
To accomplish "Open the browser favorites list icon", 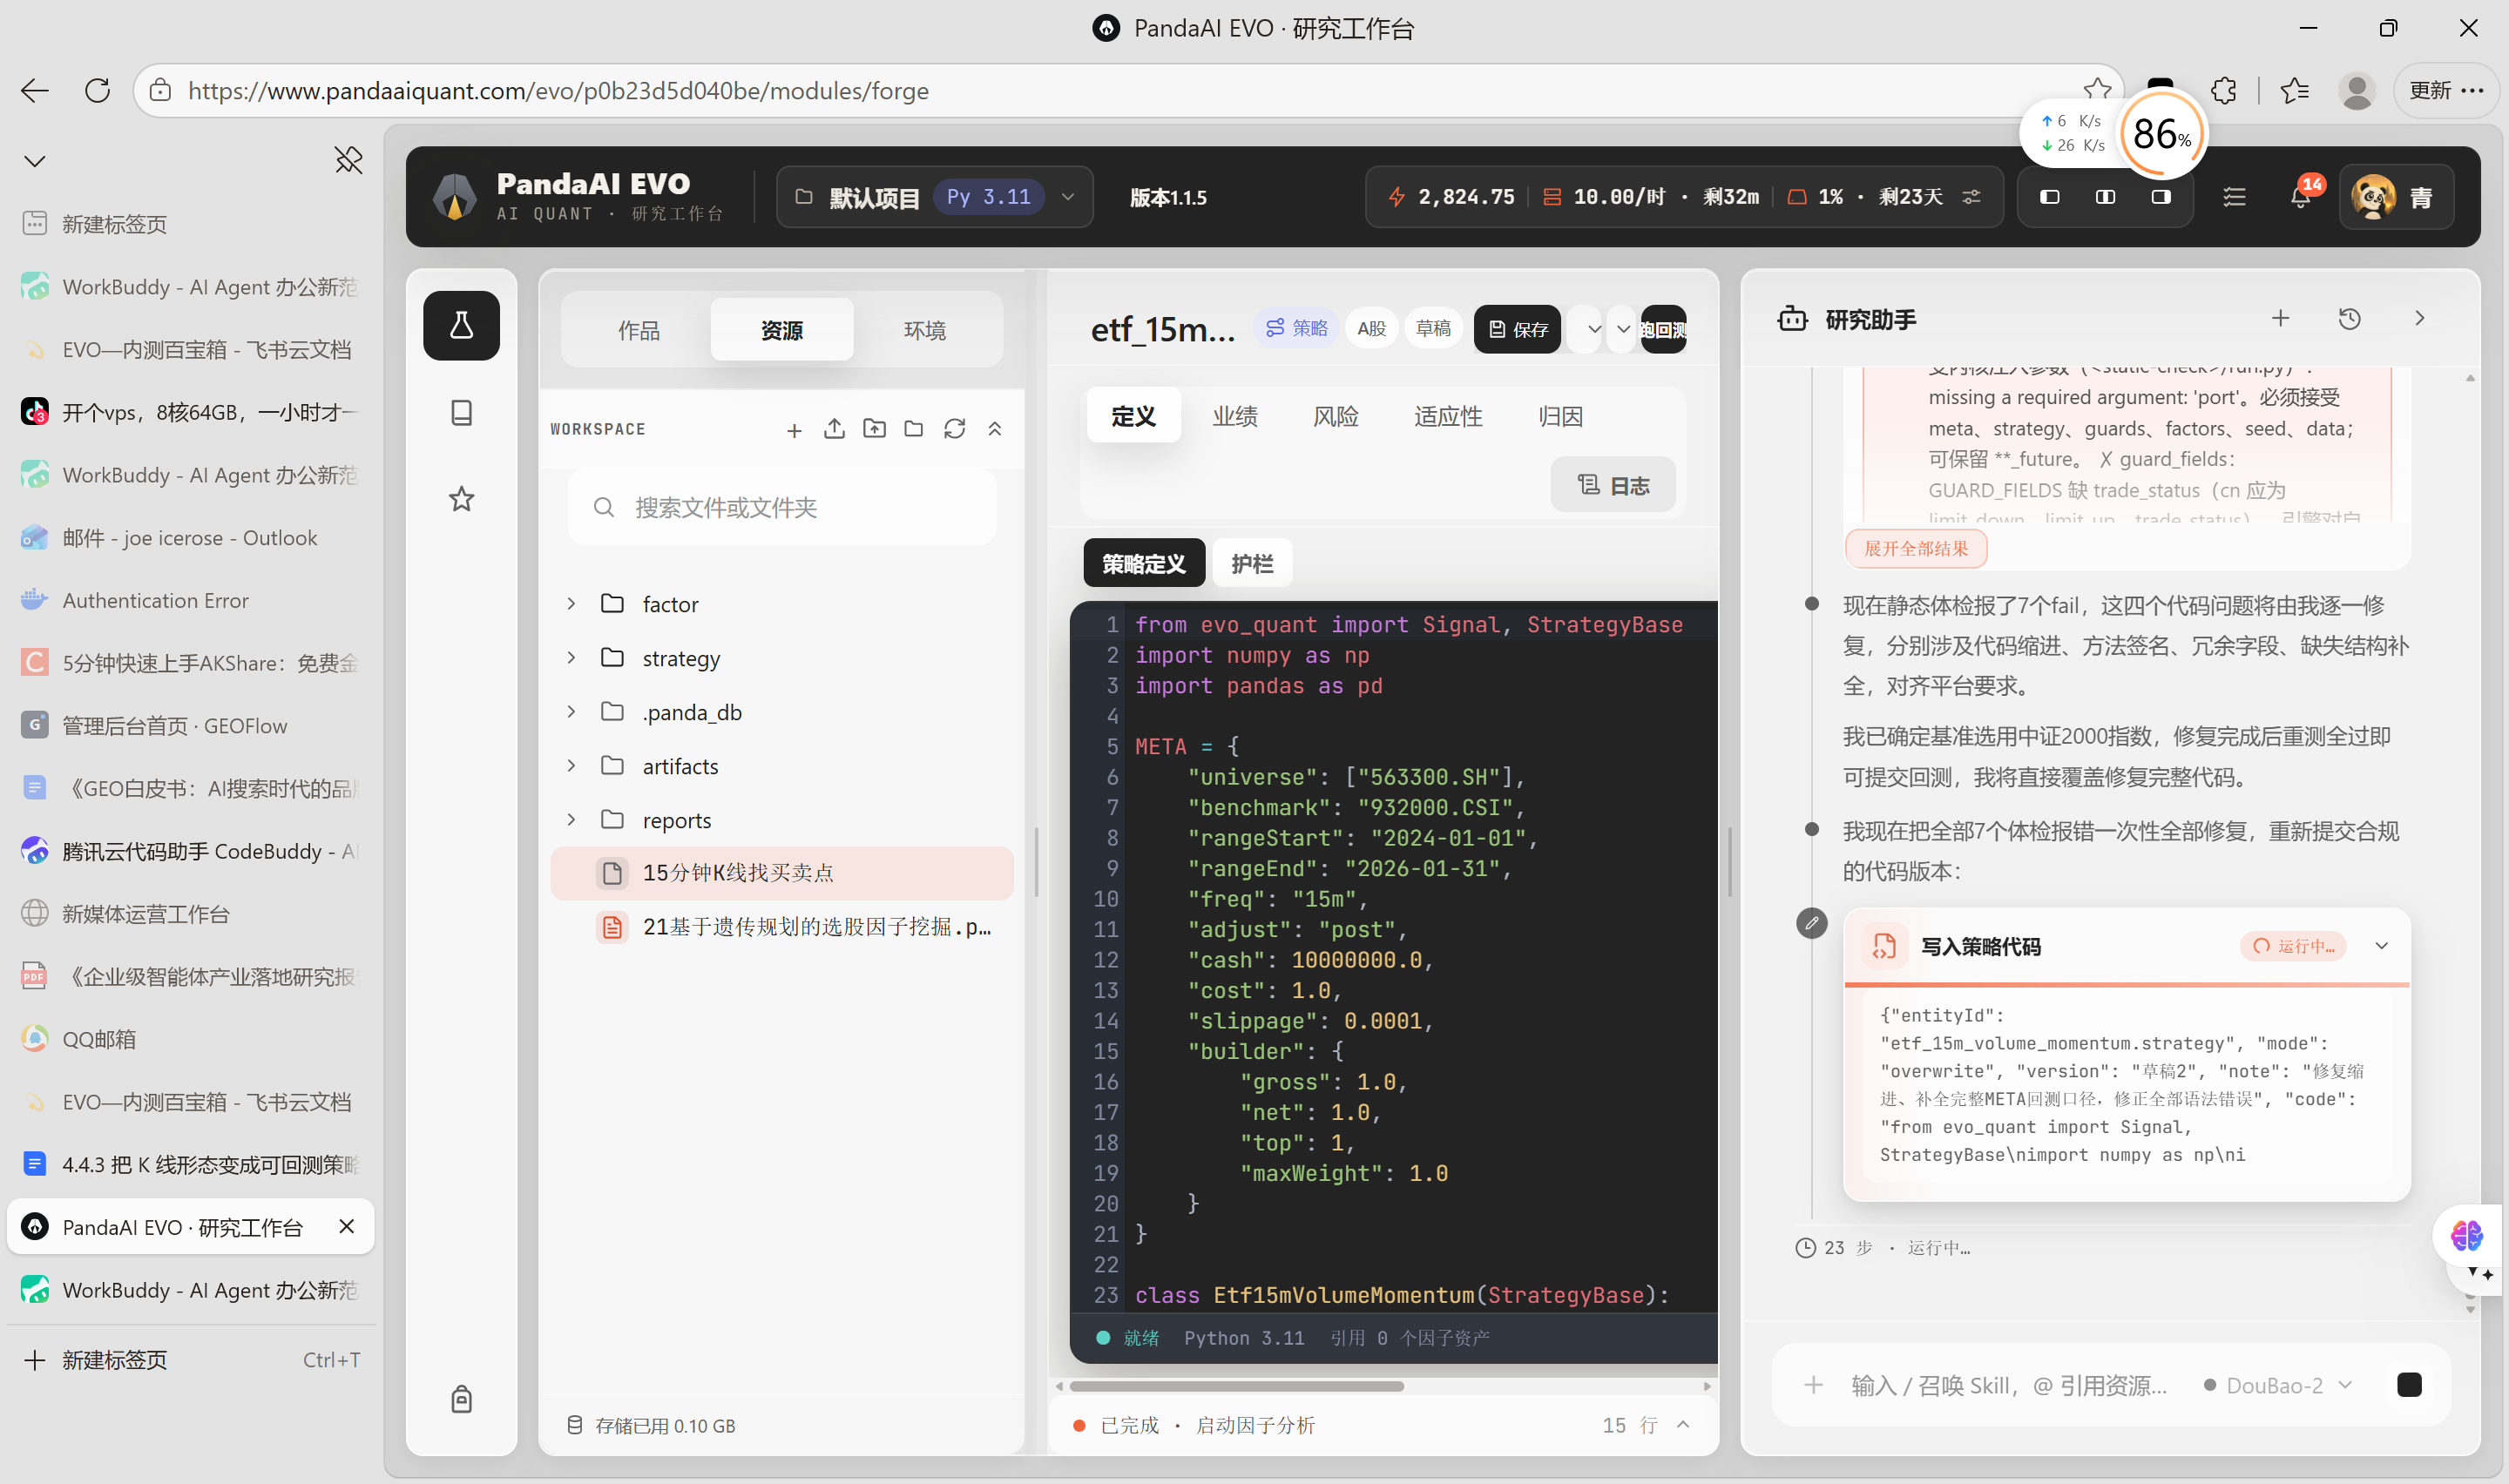I will point(2295,91).
